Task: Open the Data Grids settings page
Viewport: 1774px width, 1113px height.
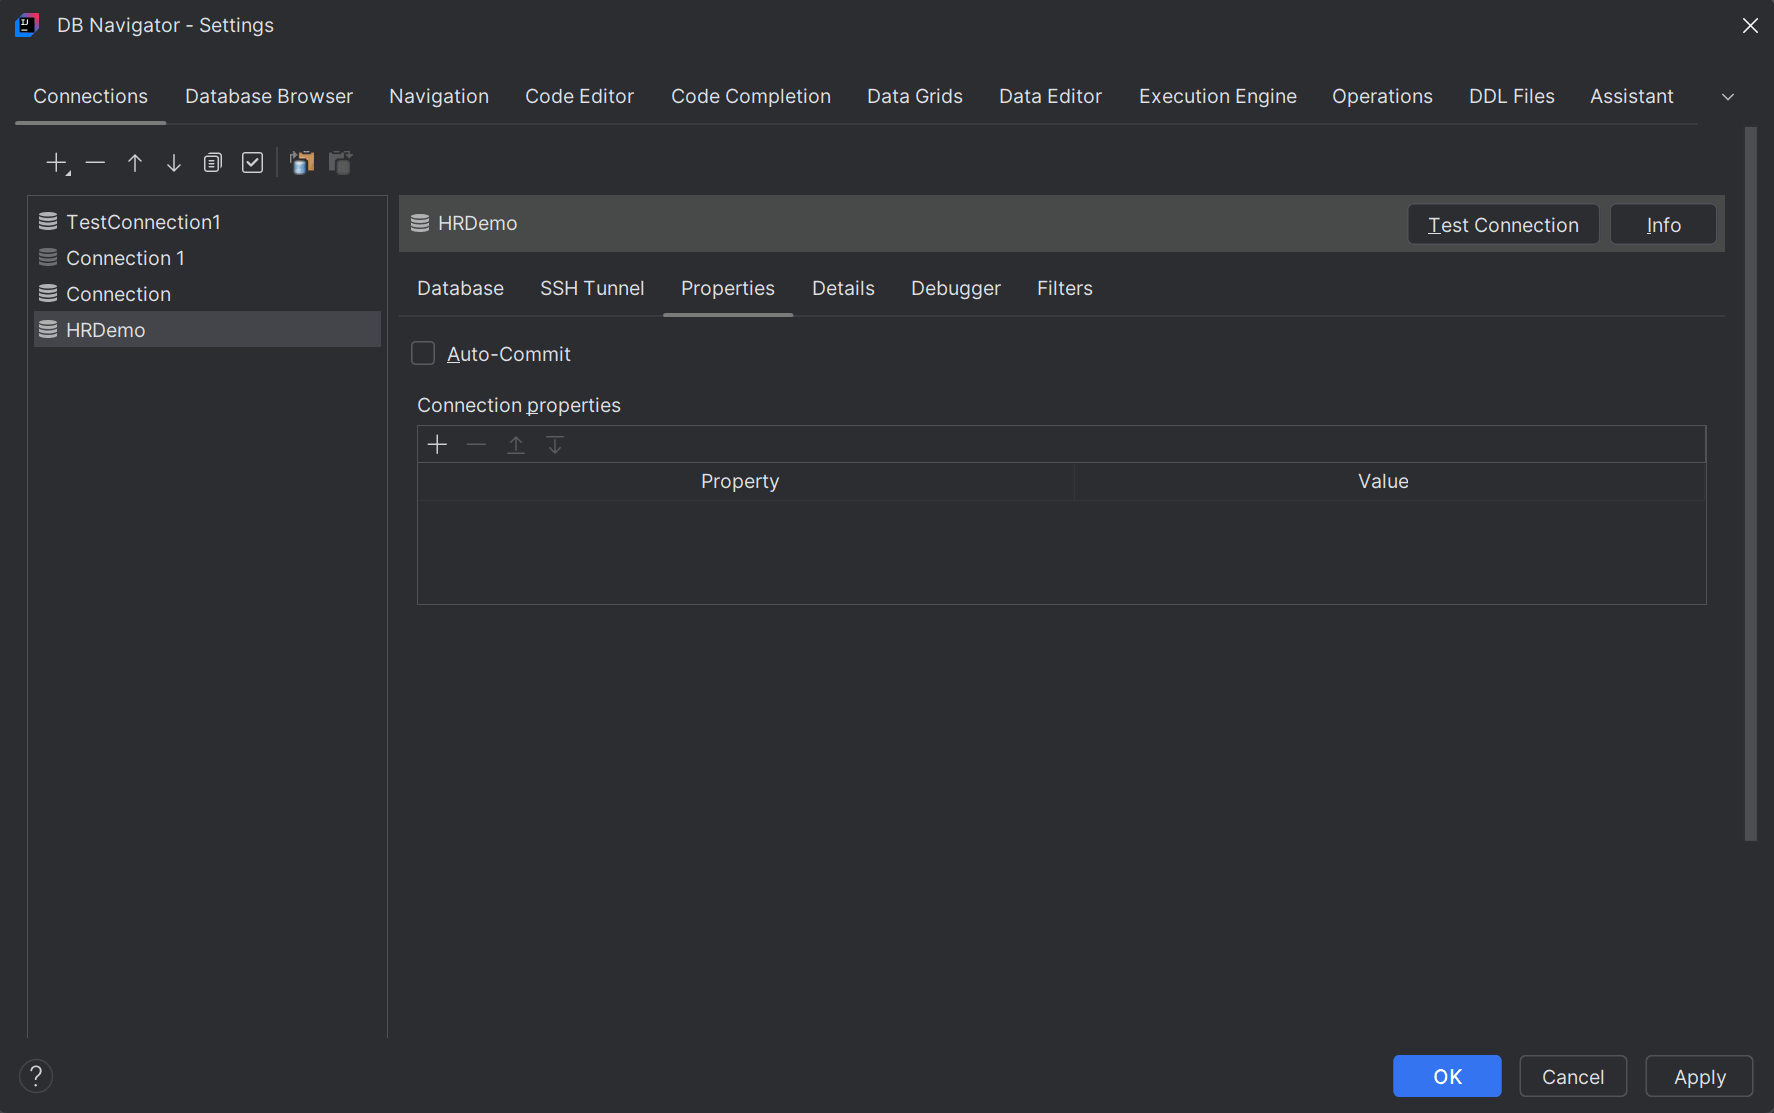Action: click(x=914, y=96)
